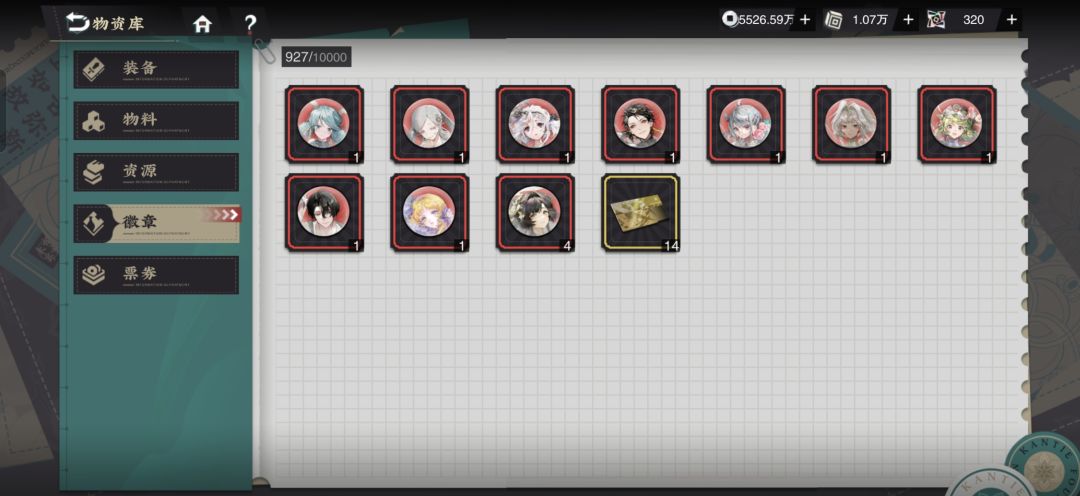Select the green-haired flower badge
Viewport: 1080px width, 496px height.
pos(957,124)
